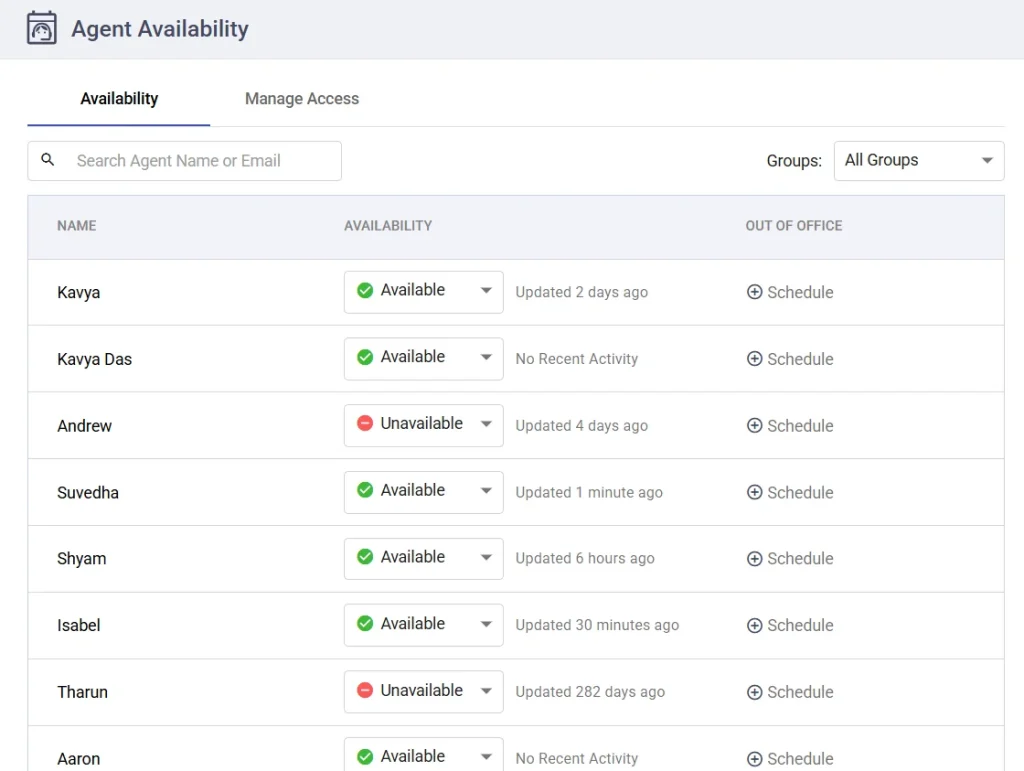Click Isabel's green available status icon
This screenshot has width=1024, height=771.
point(365,624)
